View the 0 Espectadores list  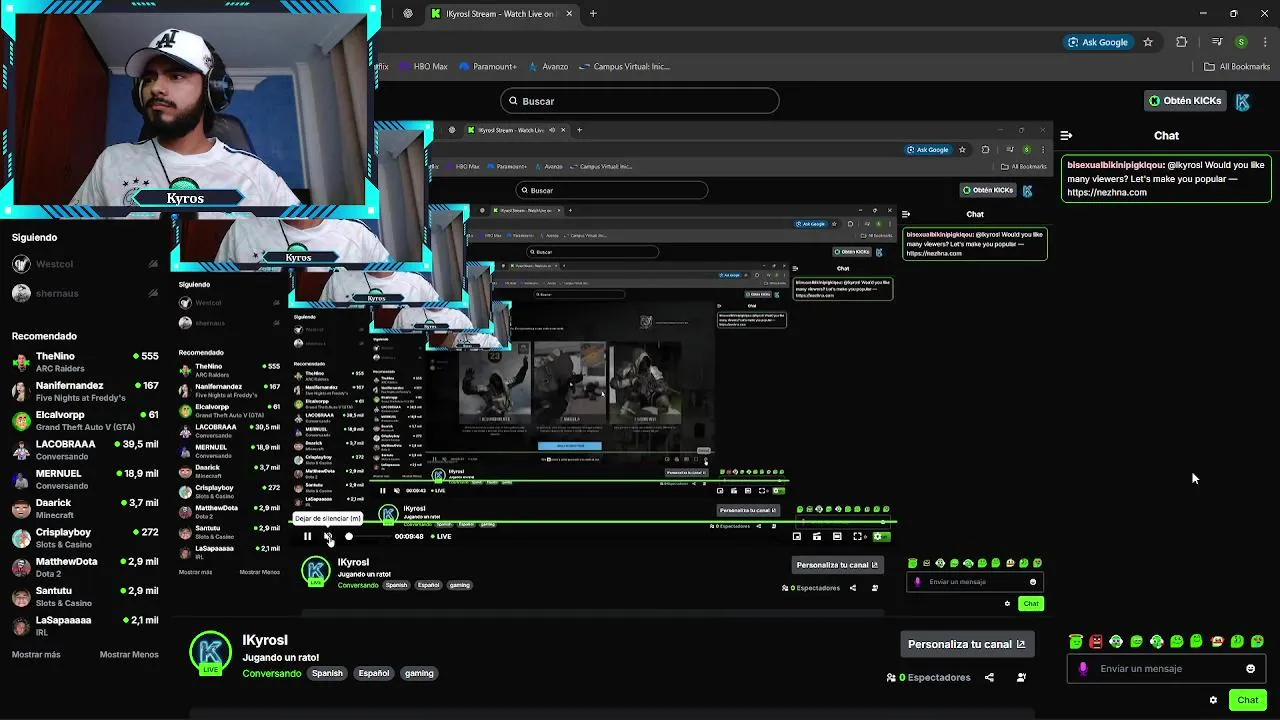(928, 677)
